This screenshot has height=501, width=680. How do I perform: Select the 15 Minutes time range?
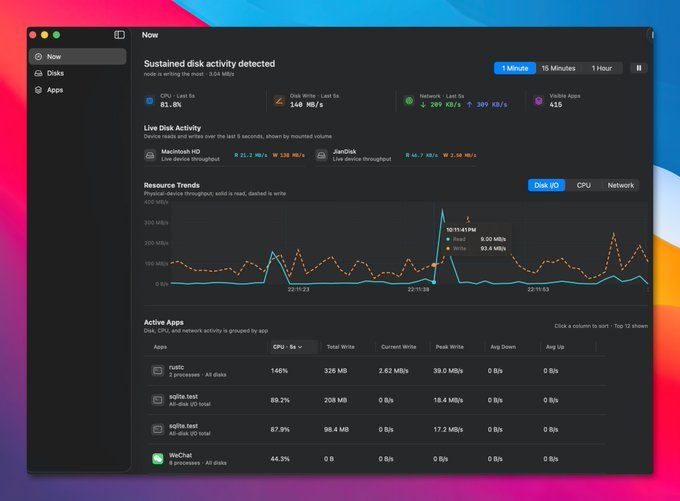pos(558,68)
